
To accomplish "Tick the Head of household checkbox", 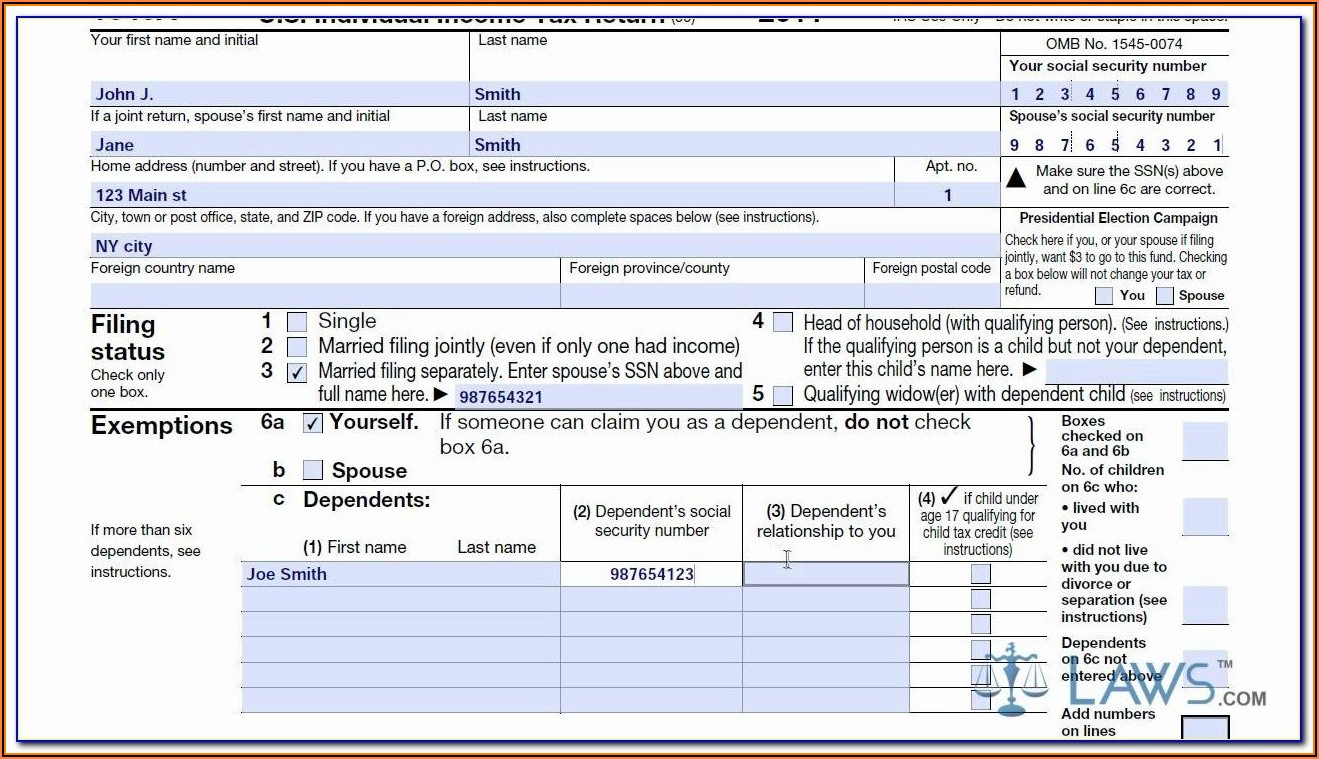I will tap(783, 322).
